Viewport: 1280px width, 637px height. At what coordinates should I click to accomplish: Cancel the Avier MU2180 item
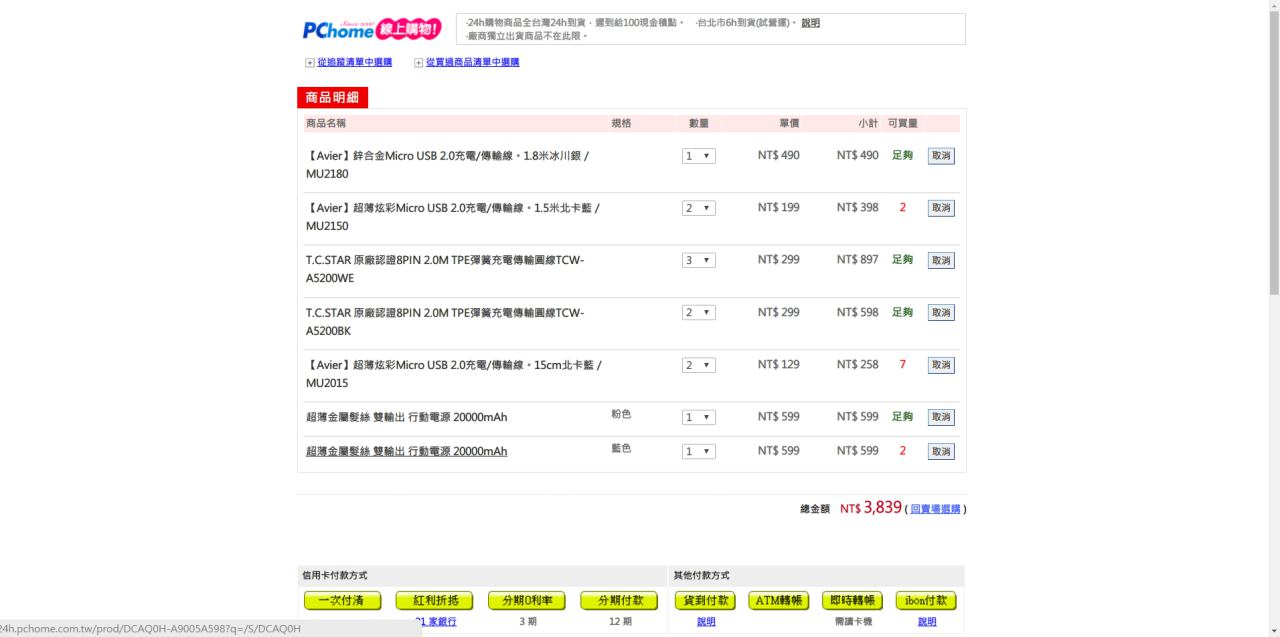tap(941, 156)
